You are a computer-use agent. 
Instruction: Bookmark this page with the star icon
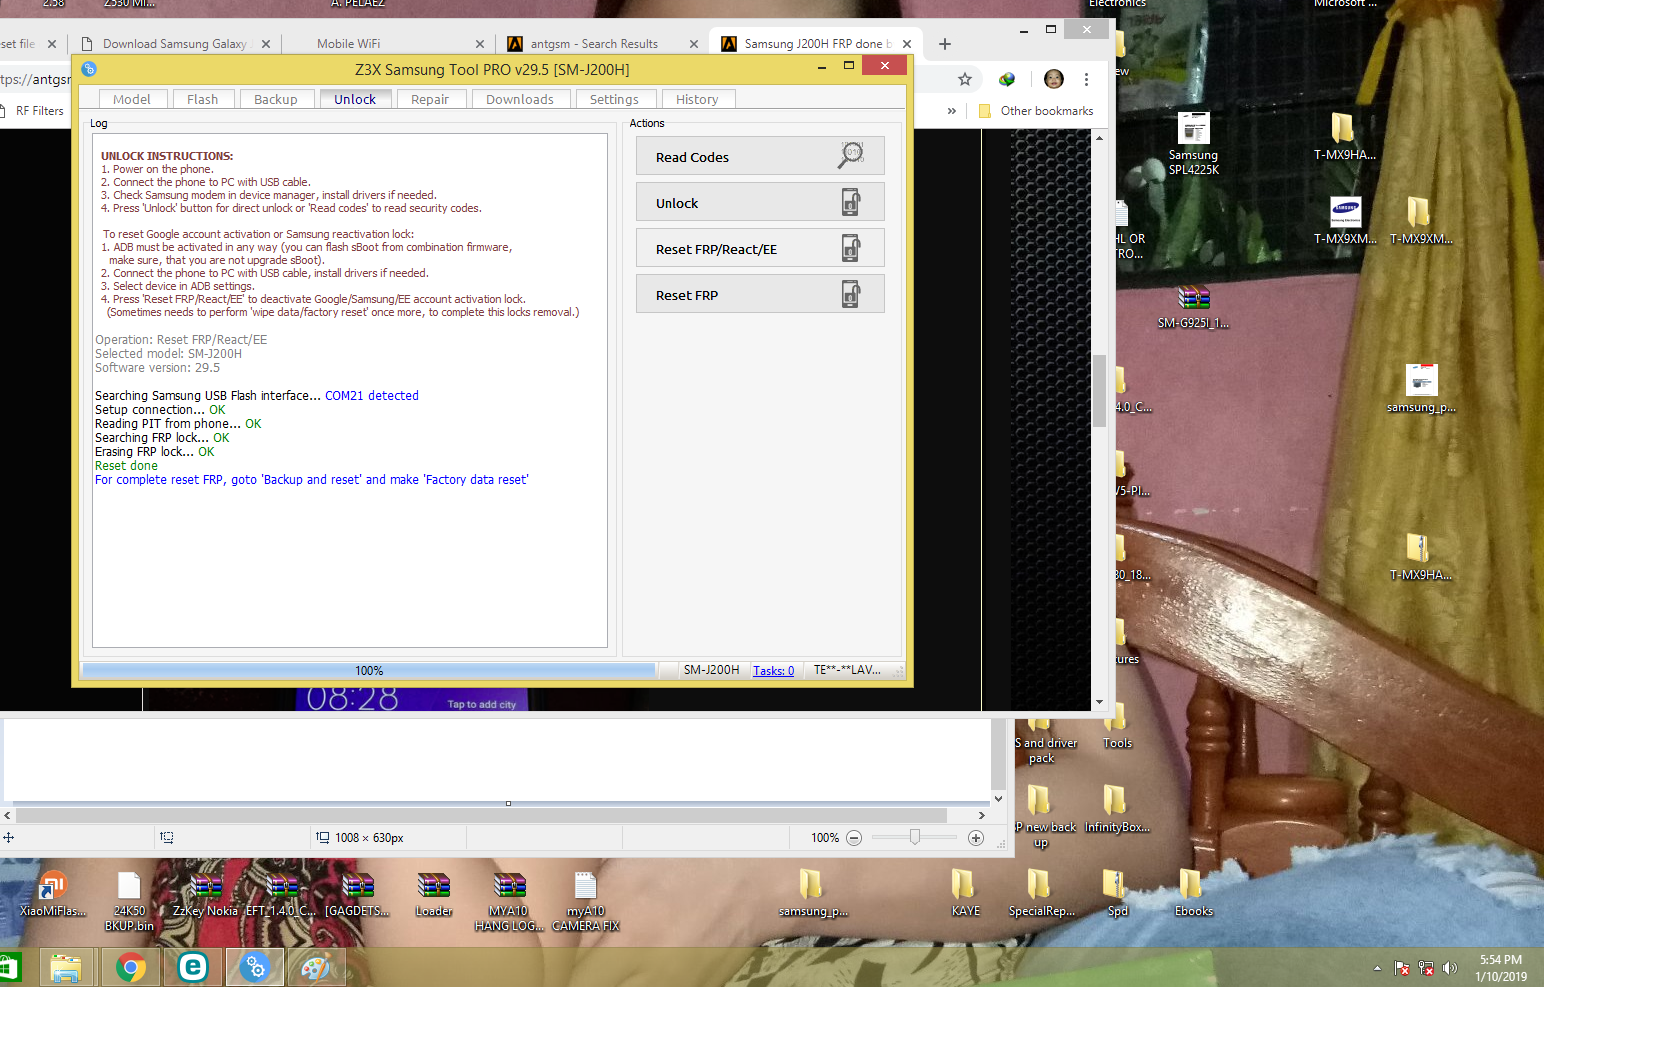[964, 79]
